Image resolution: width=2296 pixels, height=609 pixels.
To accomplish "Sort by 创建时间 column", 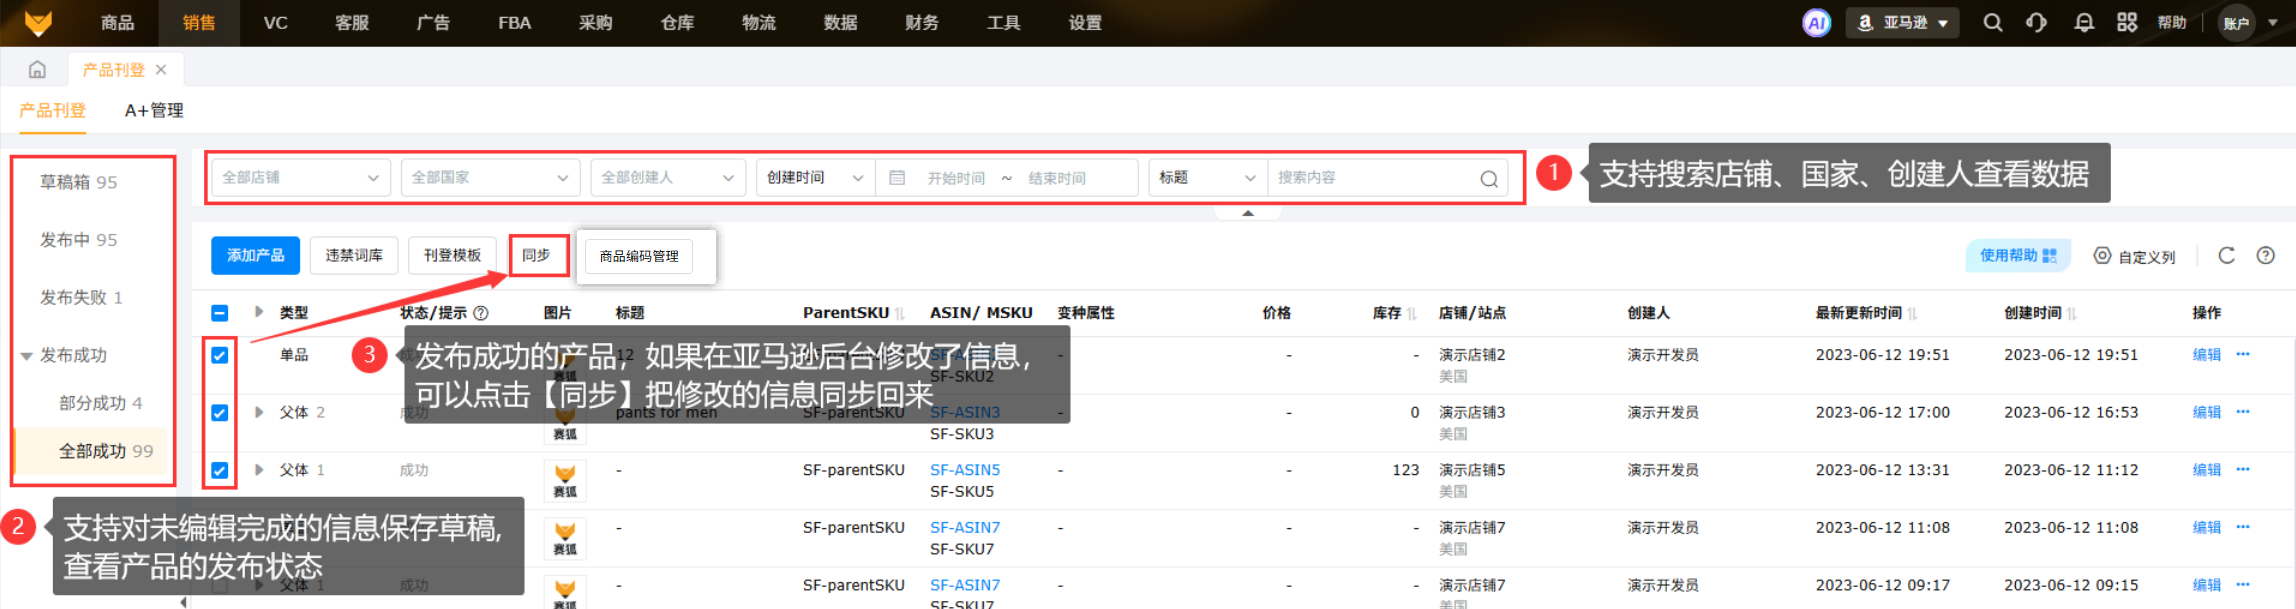I will coord(2072,313).
